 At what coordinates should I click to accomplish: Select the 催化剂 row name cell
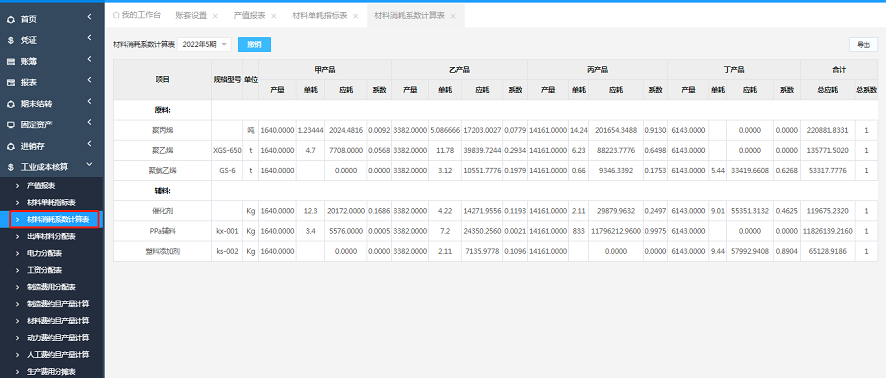(163, 211)
